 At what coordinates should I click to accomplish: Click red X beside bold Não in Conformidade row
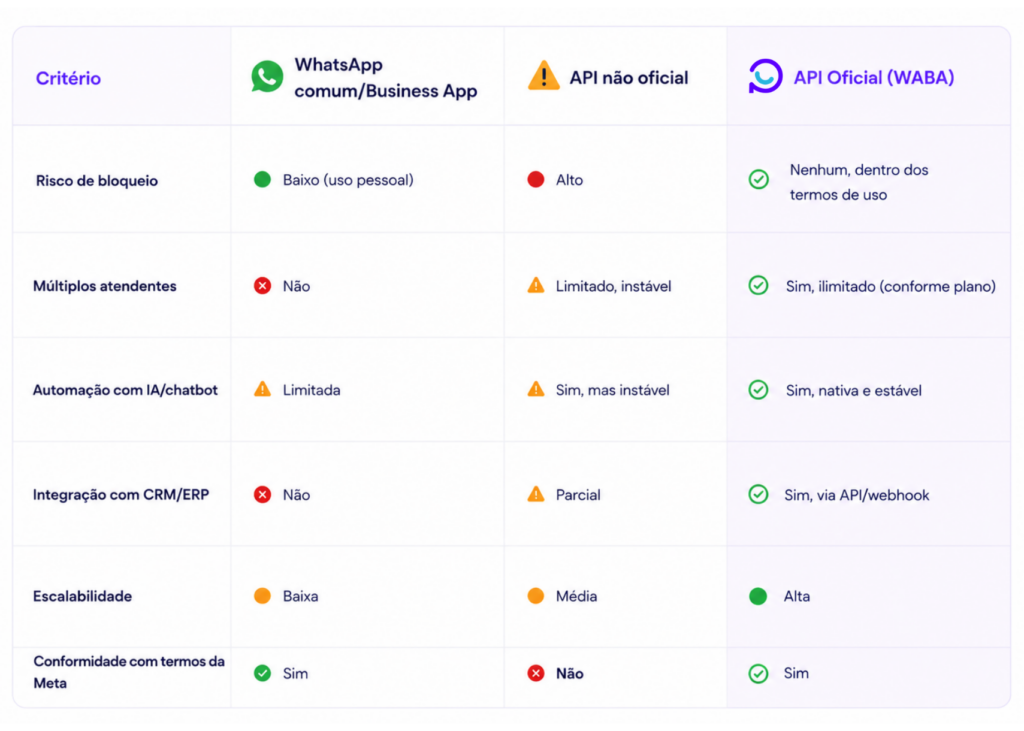click(x=536, y=673)
